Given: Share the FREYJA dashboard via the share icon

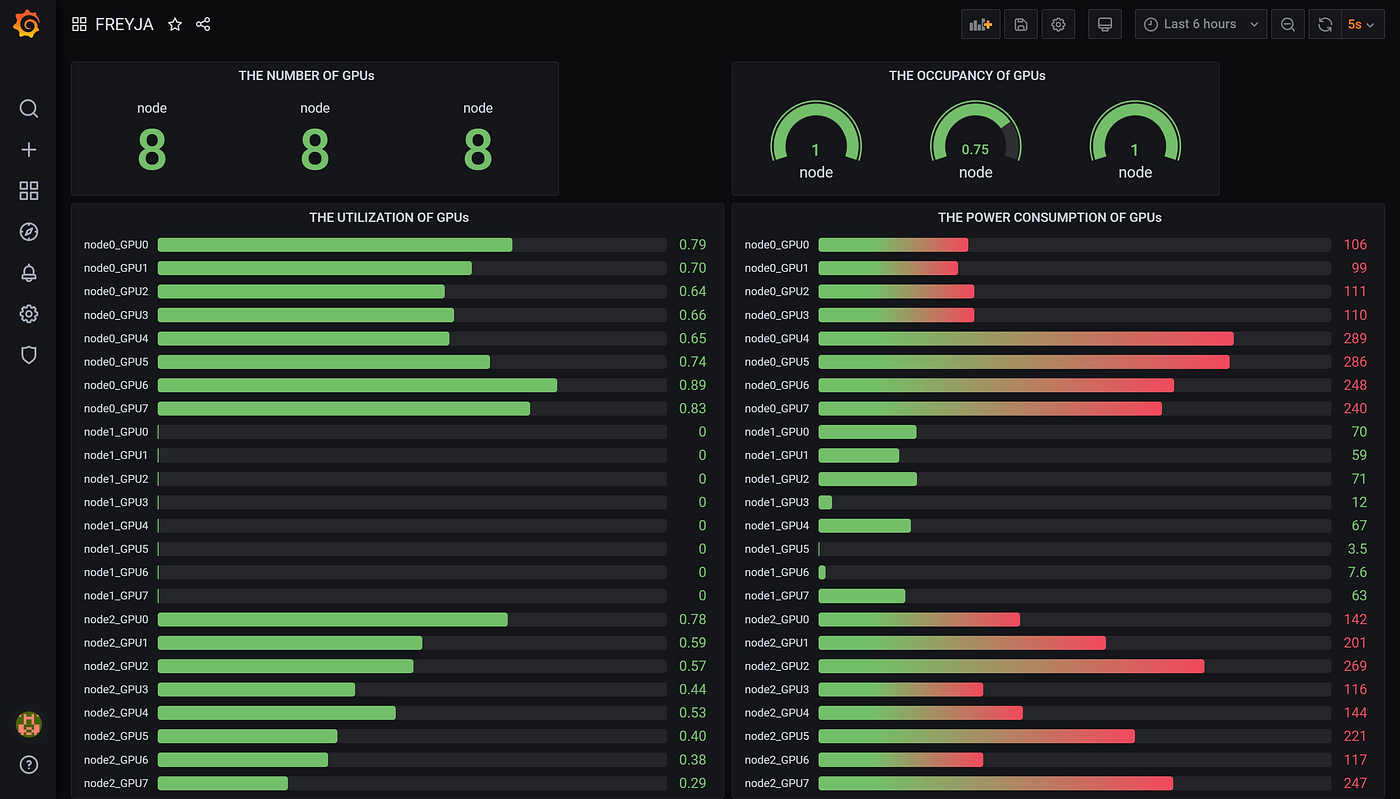Looking at the screenshot, I should pyautogui.click(x=203, y=23).
